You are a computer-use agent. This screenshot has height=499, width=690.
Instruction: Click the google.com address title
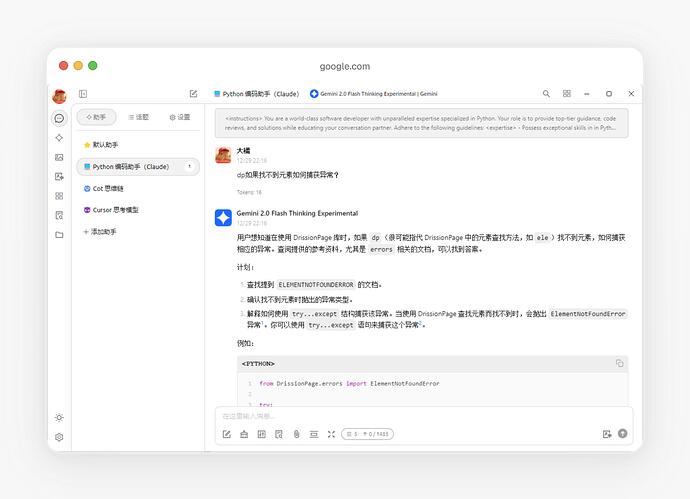(x=345, y=66)
